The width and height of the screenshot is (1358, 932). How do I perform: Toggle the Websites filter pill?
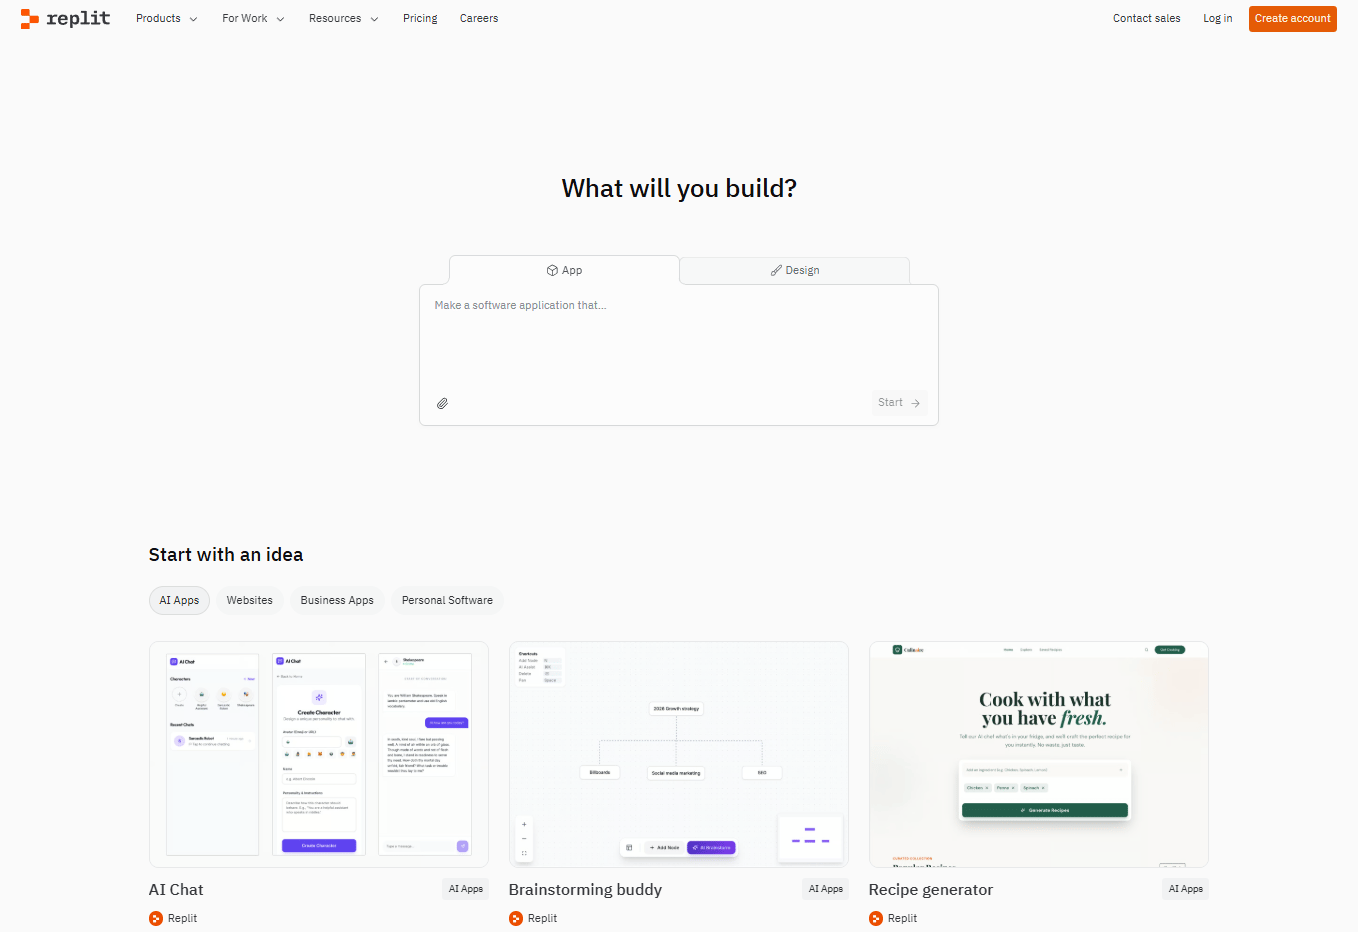(x=249, y=600)
